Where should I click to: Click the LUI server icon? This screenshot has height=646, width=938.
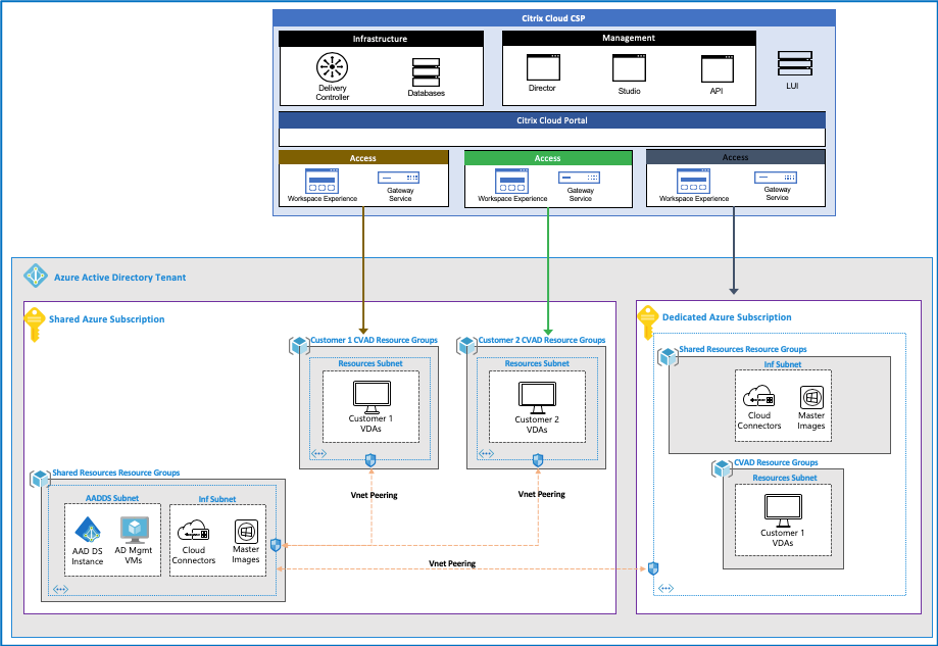click(794, 64)
